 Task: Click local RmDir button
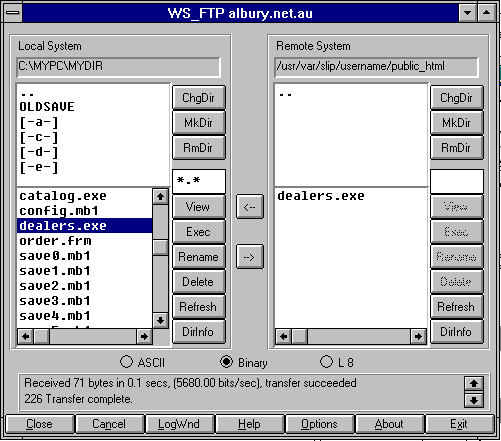pyautogui.click(x=199, y=148)
